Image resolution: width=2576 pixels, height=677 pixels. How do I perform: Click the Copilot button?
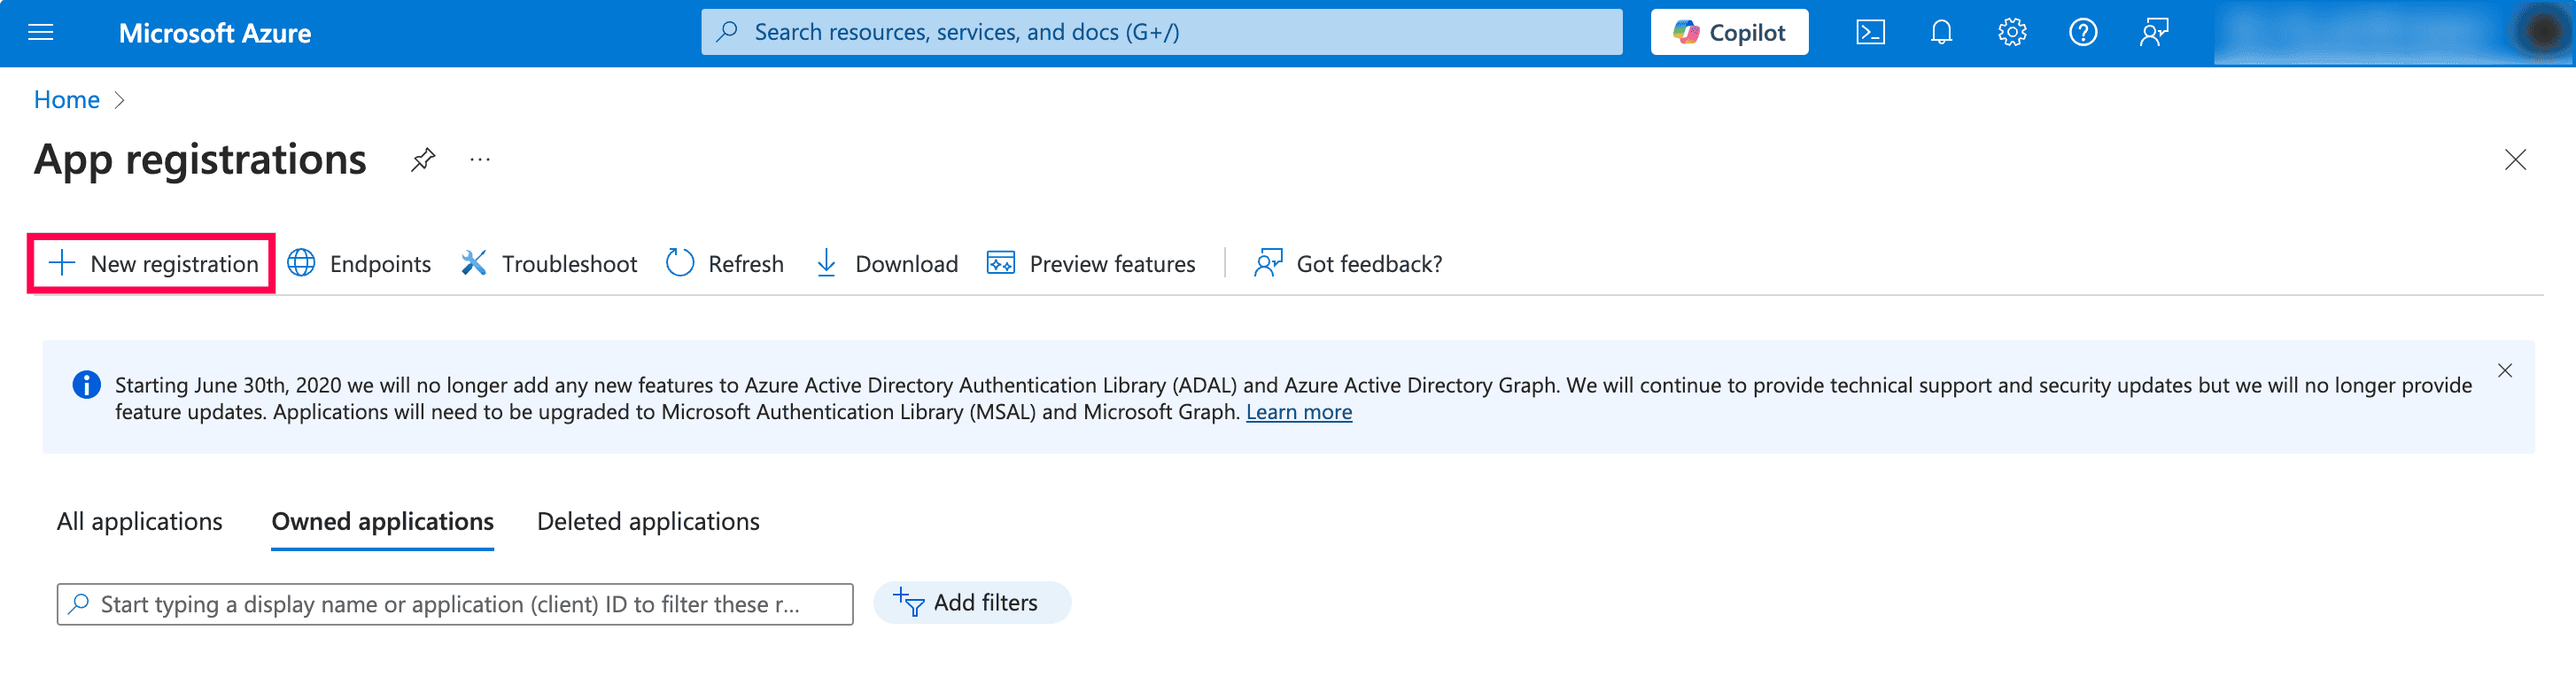click(x=1729, y=33)
